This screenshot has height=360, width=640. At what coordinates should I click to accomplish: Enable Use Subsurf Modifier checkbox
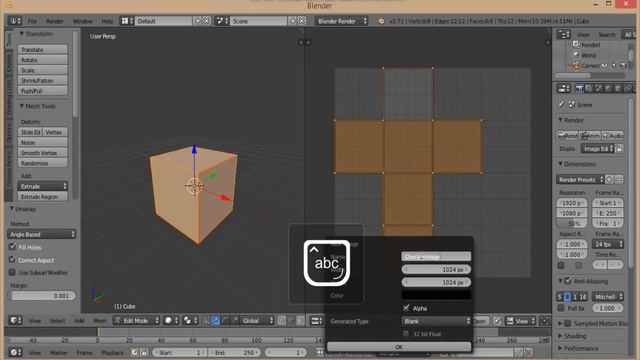click(x=12, y=272)
